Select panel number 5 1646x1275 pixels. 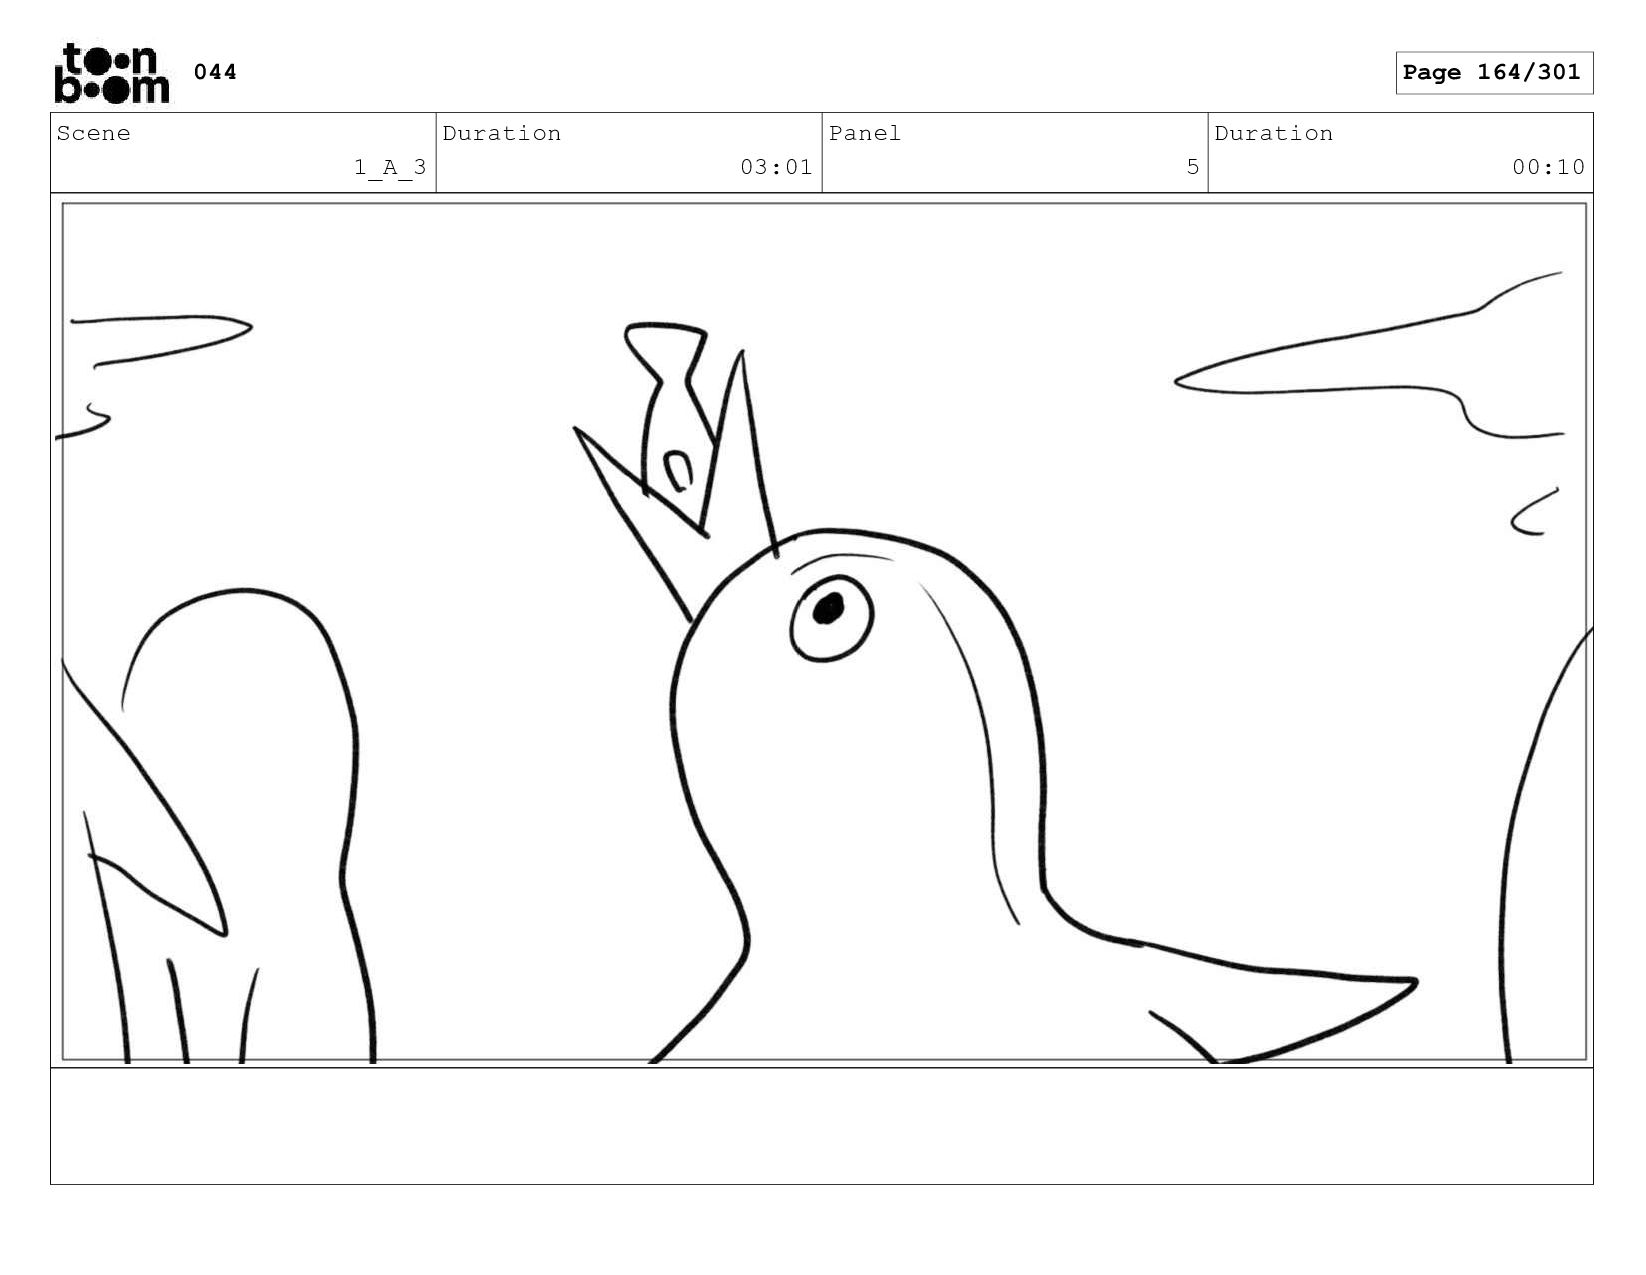[1192, 167]
